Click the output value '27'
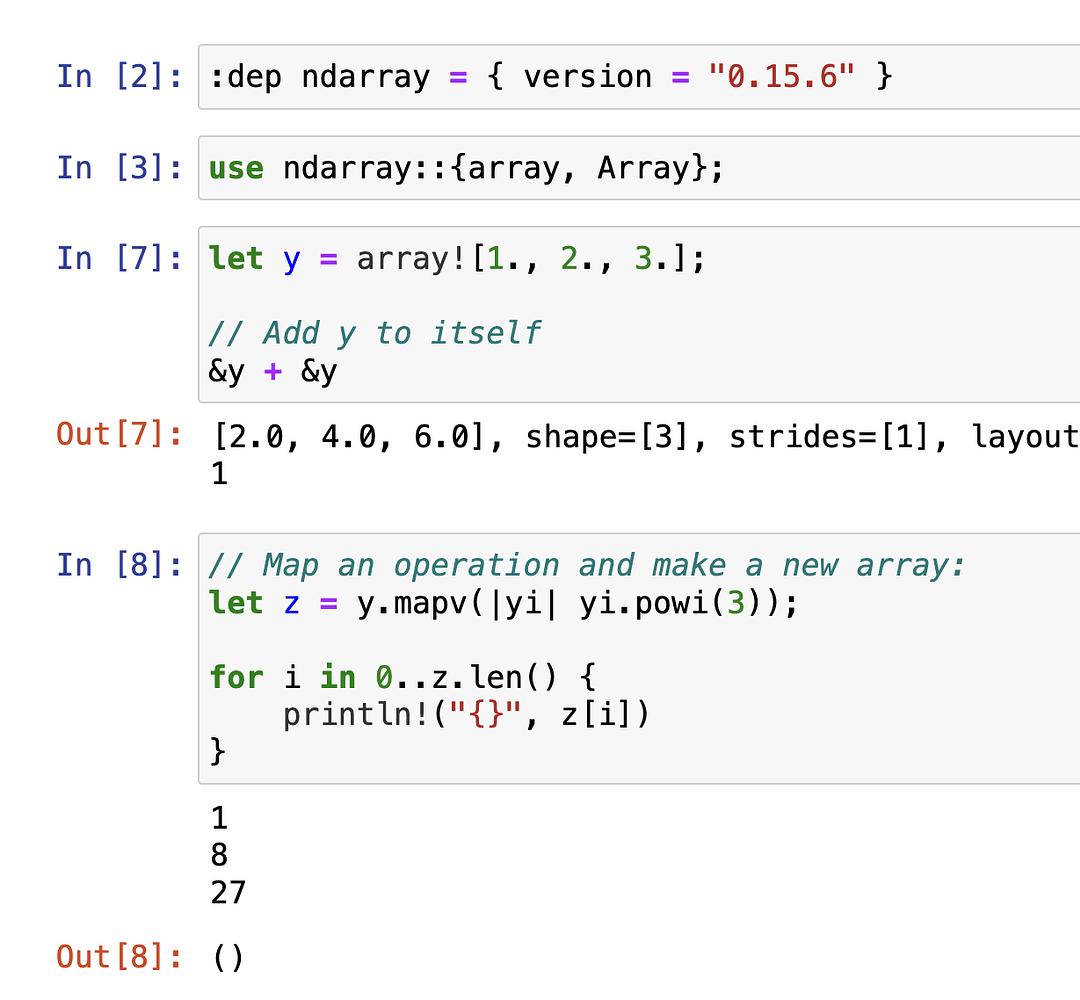The height and width of the screenshot is (1000, 1080). point(227,892)
